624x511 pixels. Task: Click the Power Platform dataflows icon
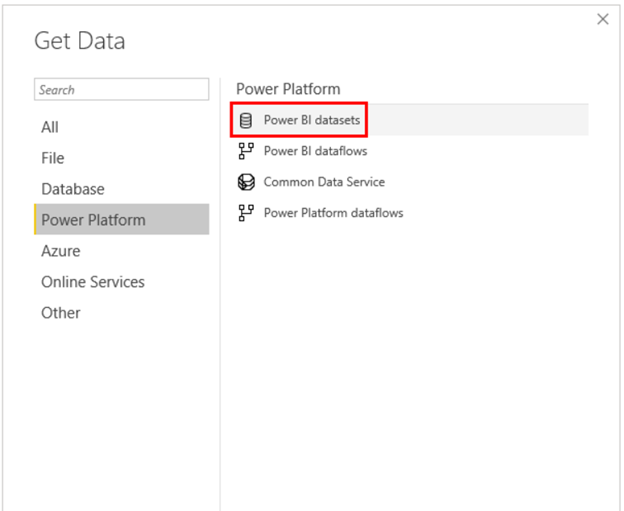click(x=246, y=213)
